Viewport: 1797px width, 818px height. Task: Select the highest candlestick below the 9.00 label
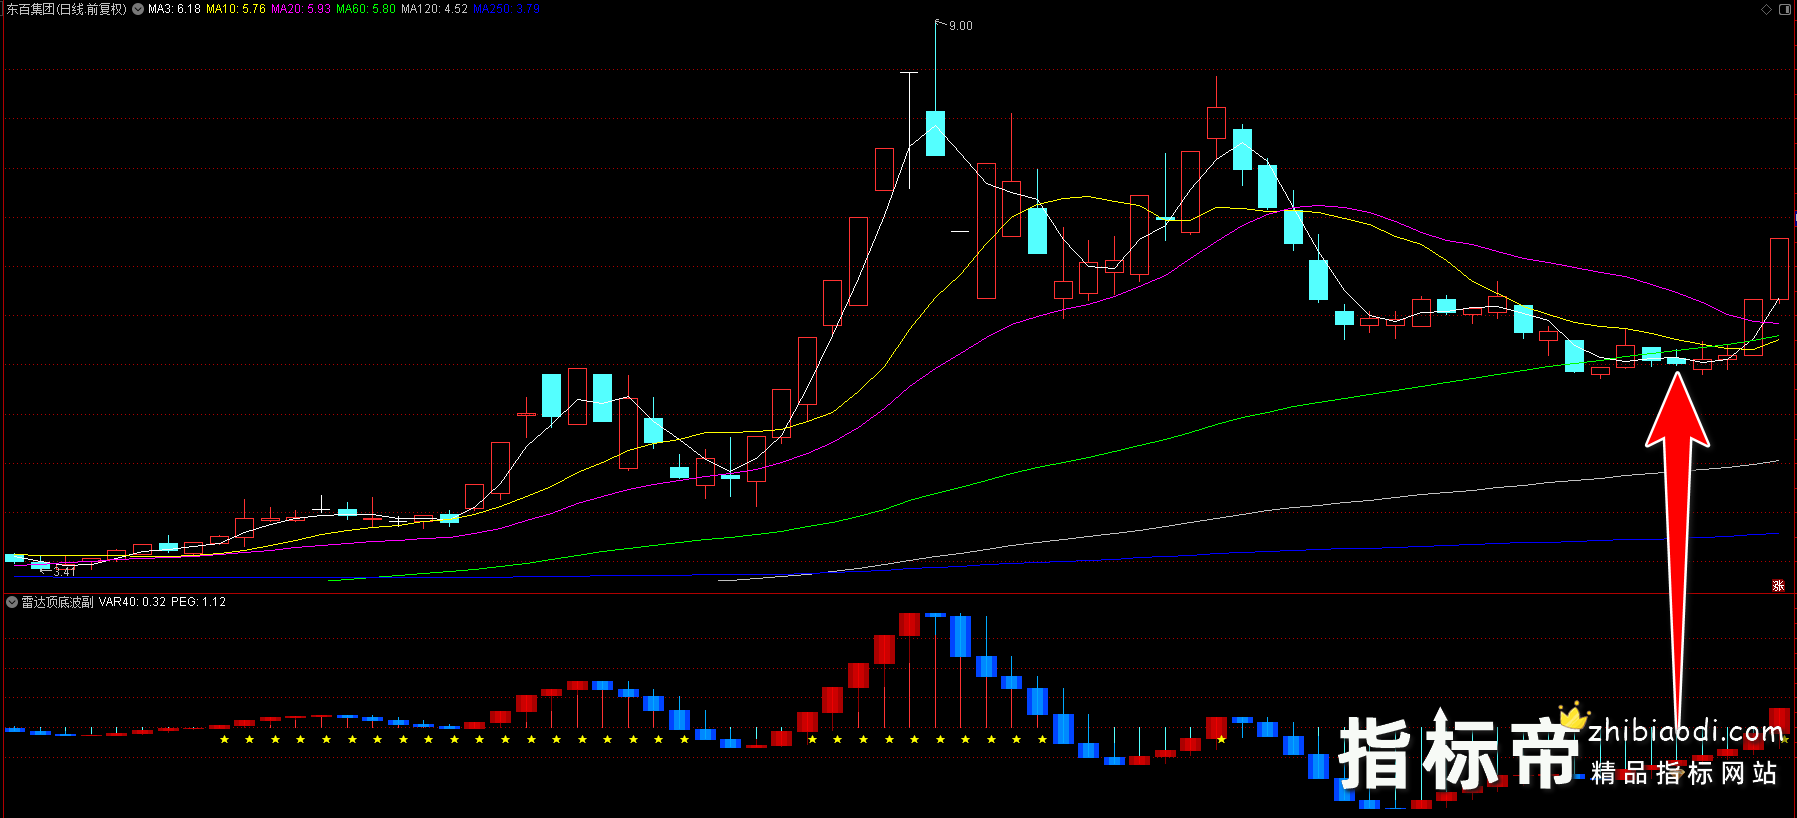pos(935,133)
